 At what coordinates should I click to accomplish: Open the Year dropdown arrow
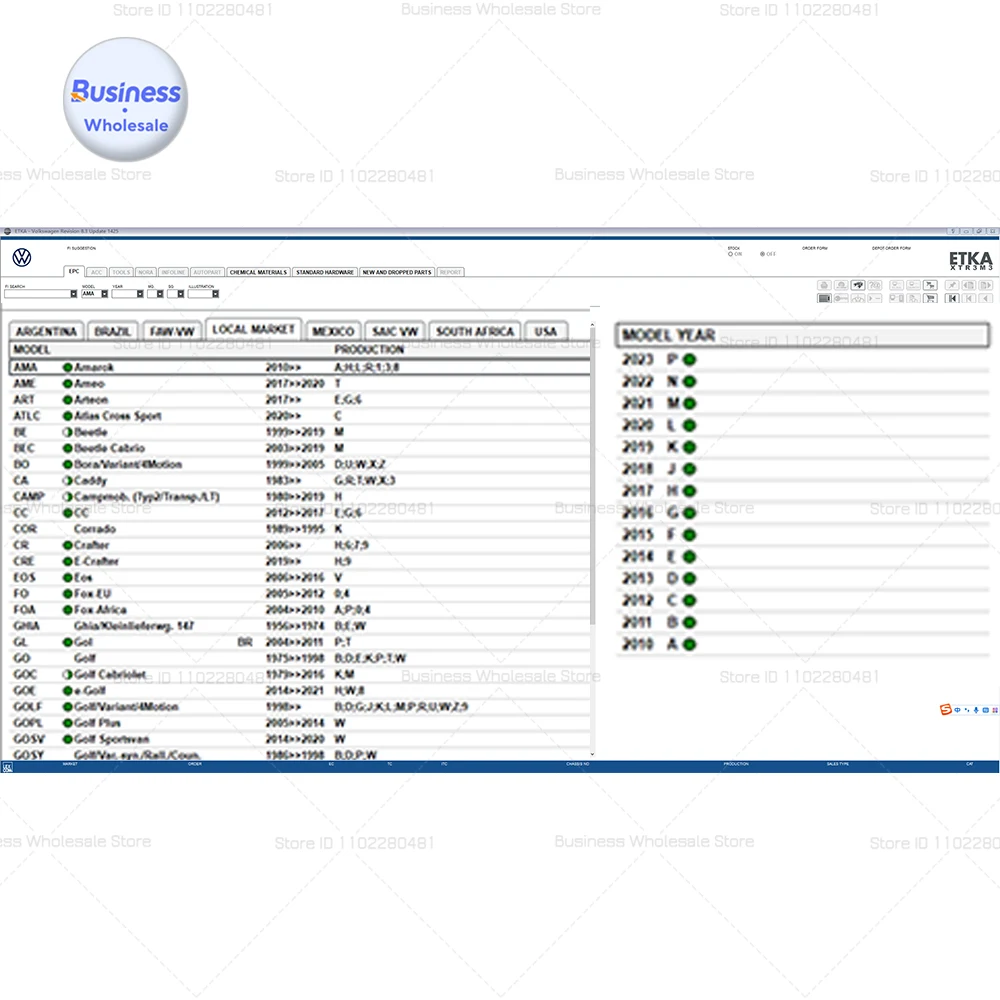click(140, 294)
